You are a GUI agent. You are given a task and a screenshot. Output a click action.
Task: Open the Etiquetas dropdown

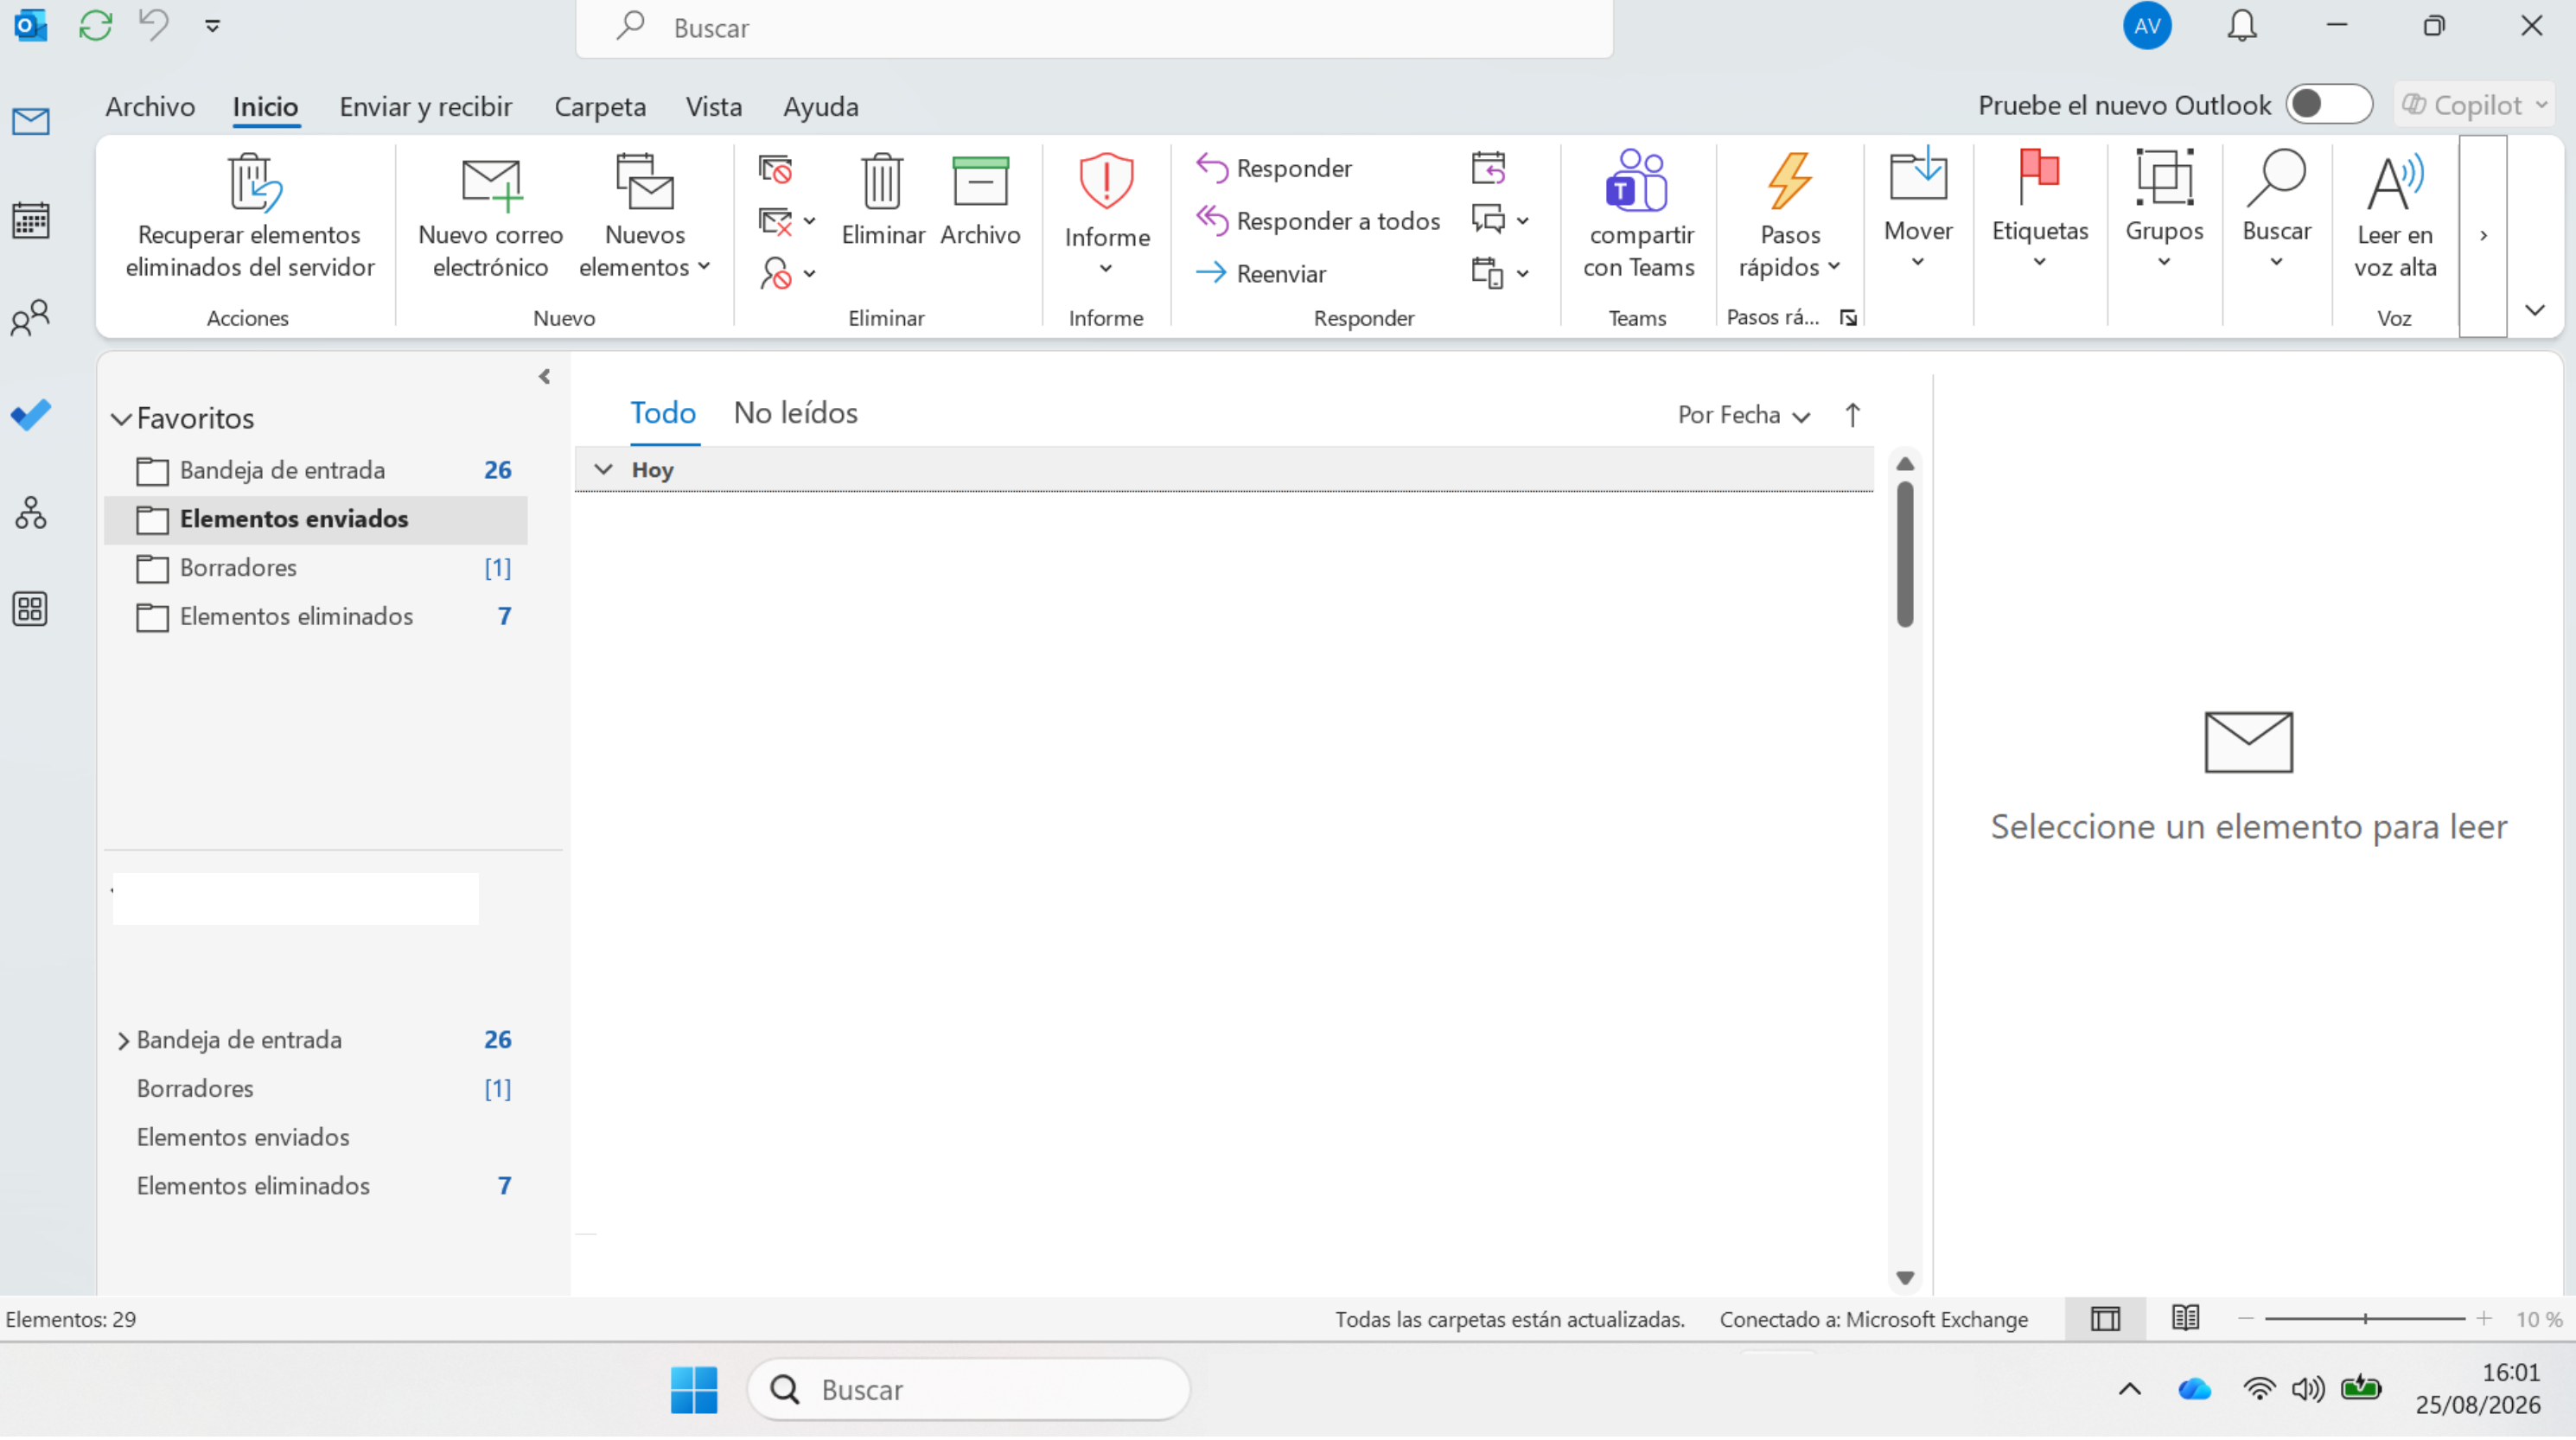pos(2039,212)
